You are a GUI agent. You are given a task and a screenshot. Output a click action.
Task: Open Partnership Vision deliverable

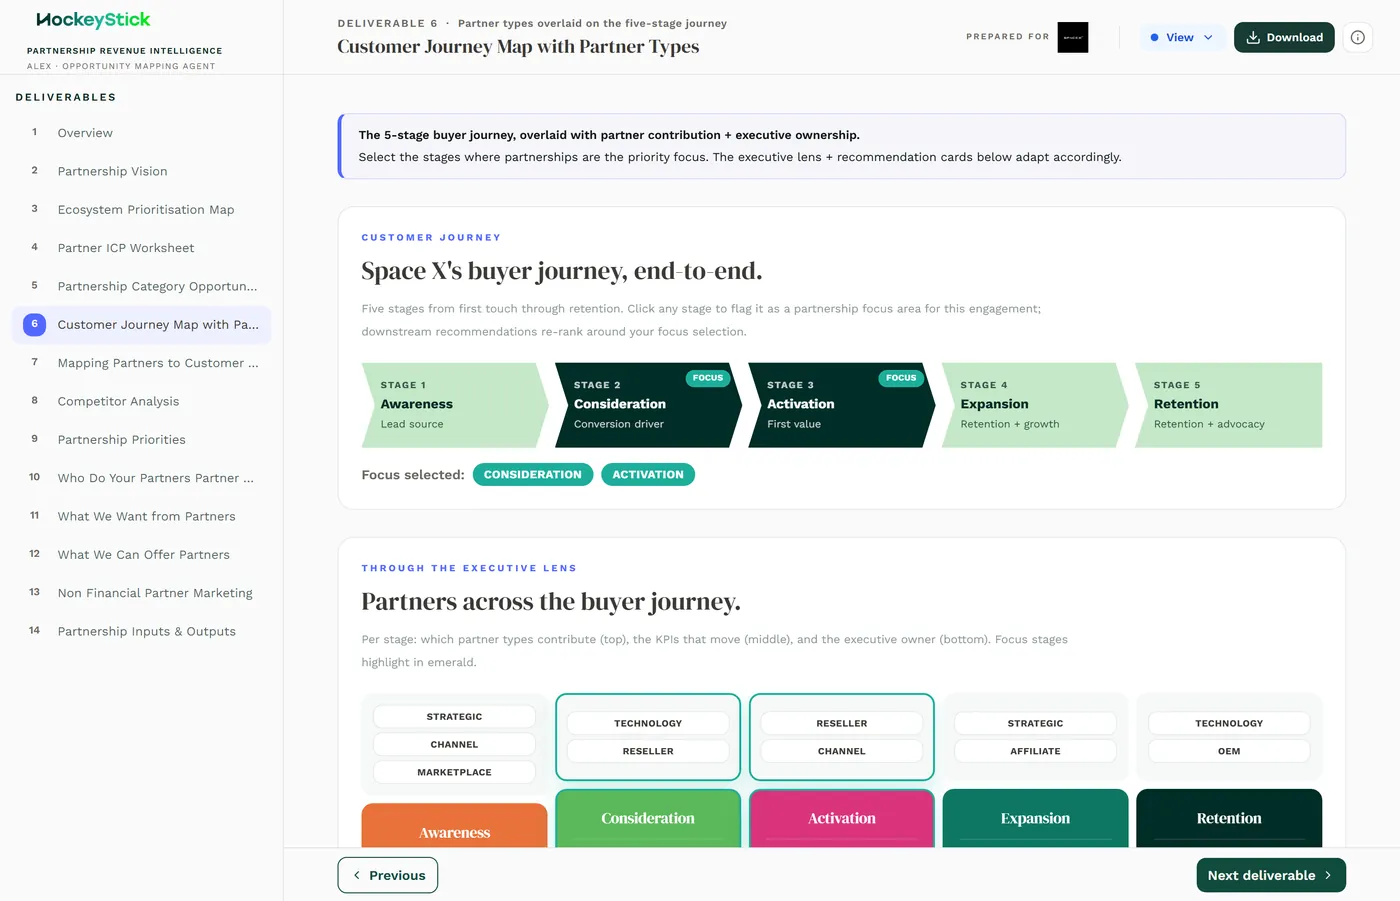click(x=141, y=171)
